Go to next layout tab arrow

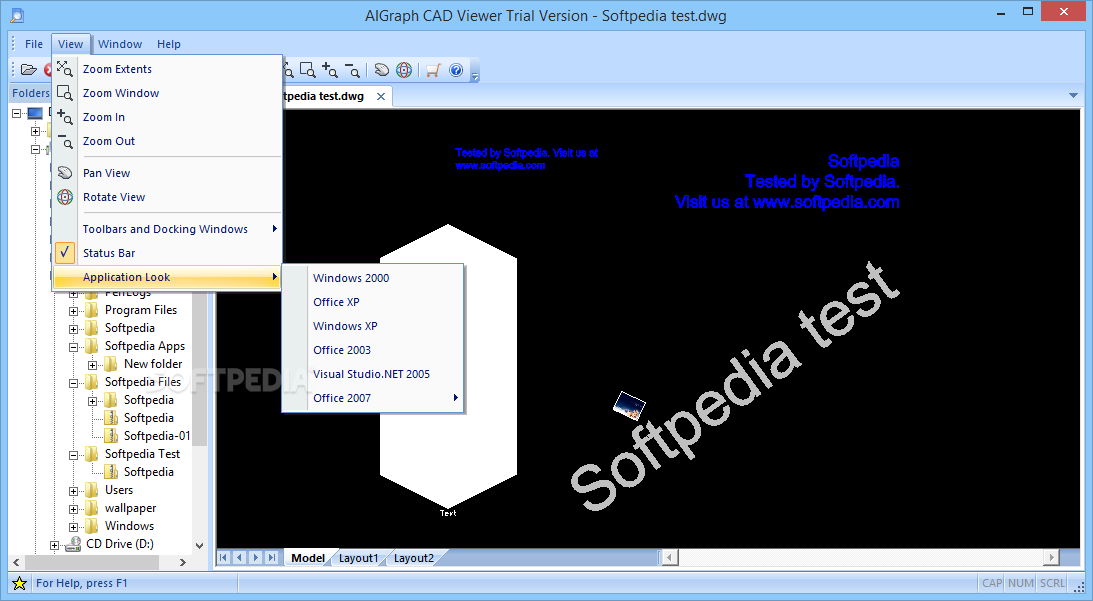(256, 557)
